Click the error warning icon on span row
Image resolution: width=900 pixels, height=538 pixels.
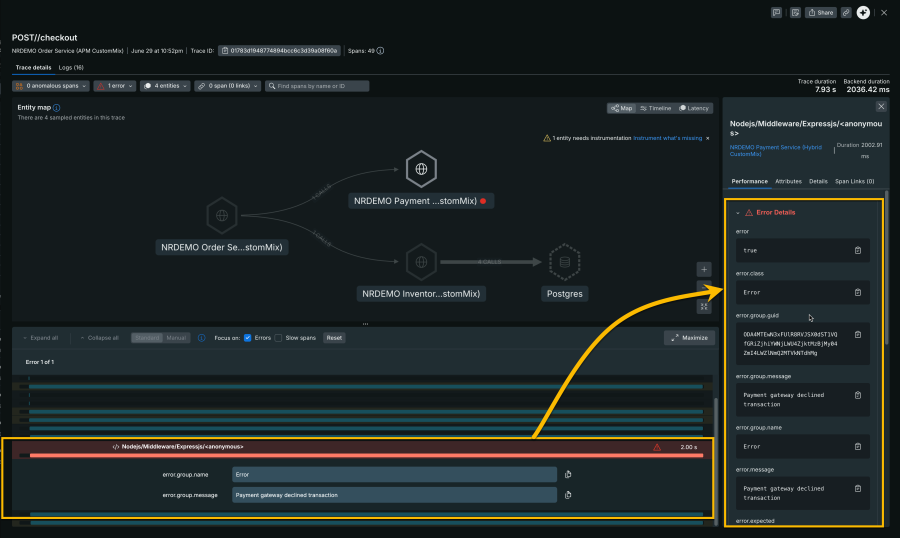(657, 447)
